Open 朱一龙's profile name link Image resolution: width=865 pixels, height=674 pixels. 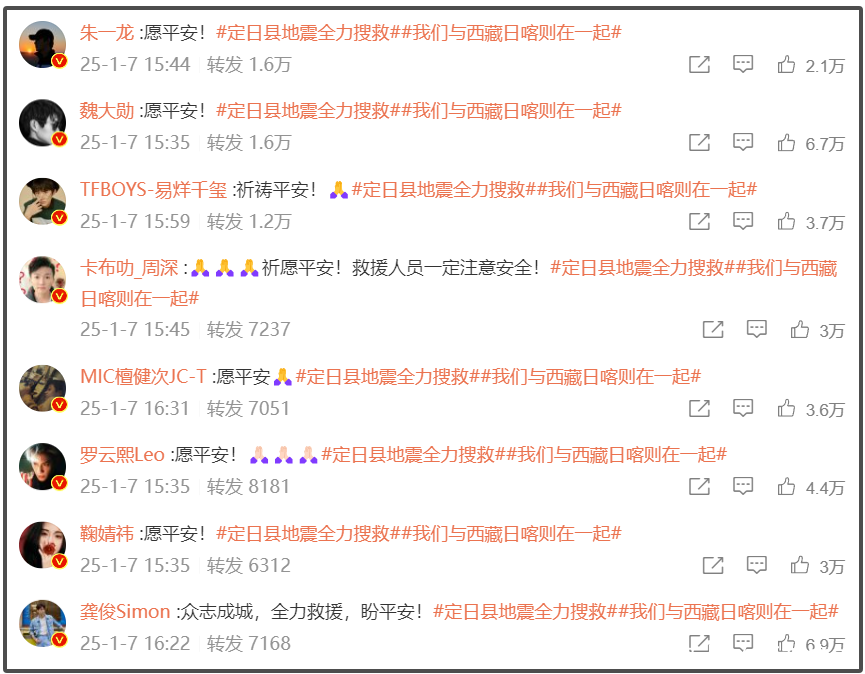point(107,33)
